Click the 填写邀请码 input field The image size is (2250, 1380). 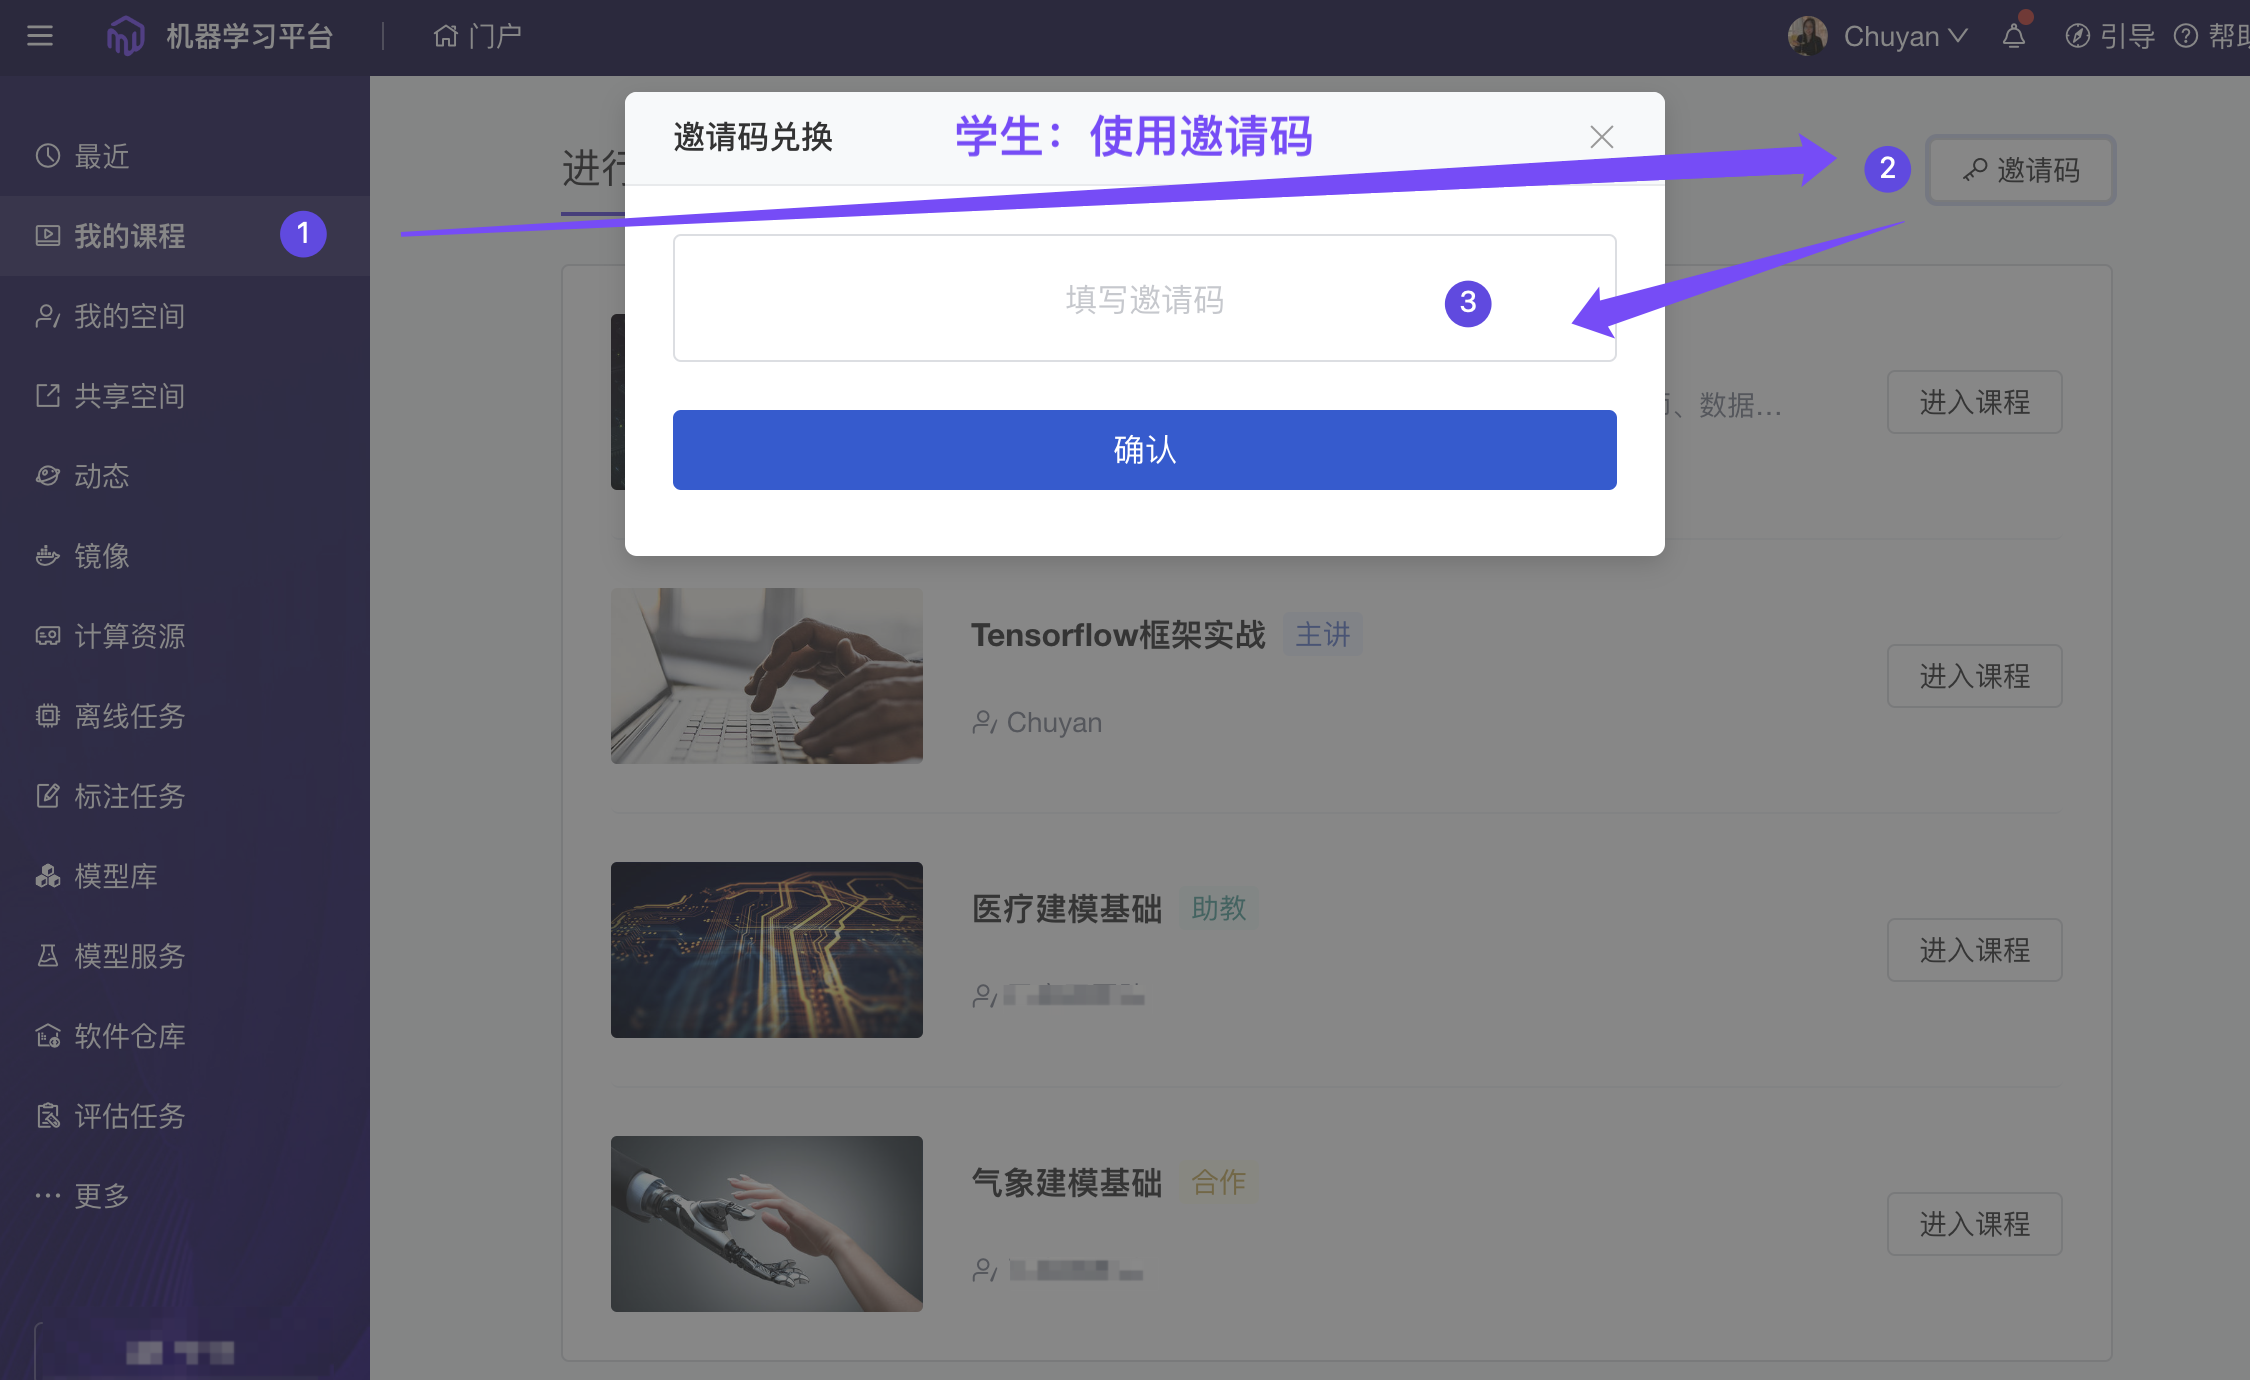(1143, 298)
